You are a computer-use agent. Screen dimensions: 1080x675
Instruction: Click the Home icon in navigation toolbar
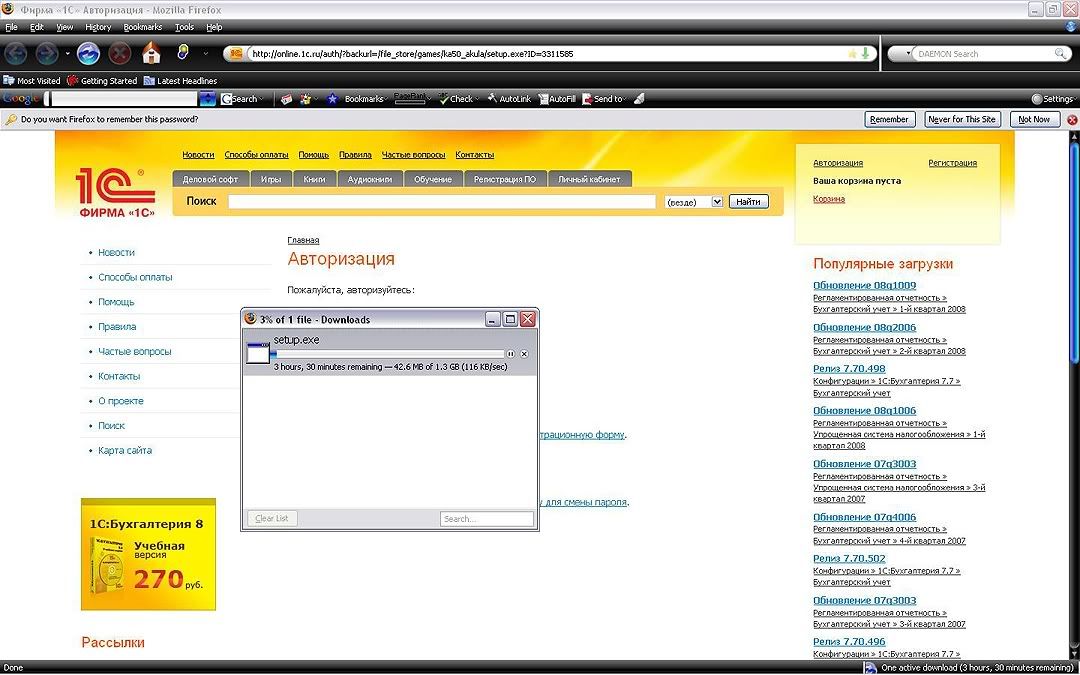point(151,53)
